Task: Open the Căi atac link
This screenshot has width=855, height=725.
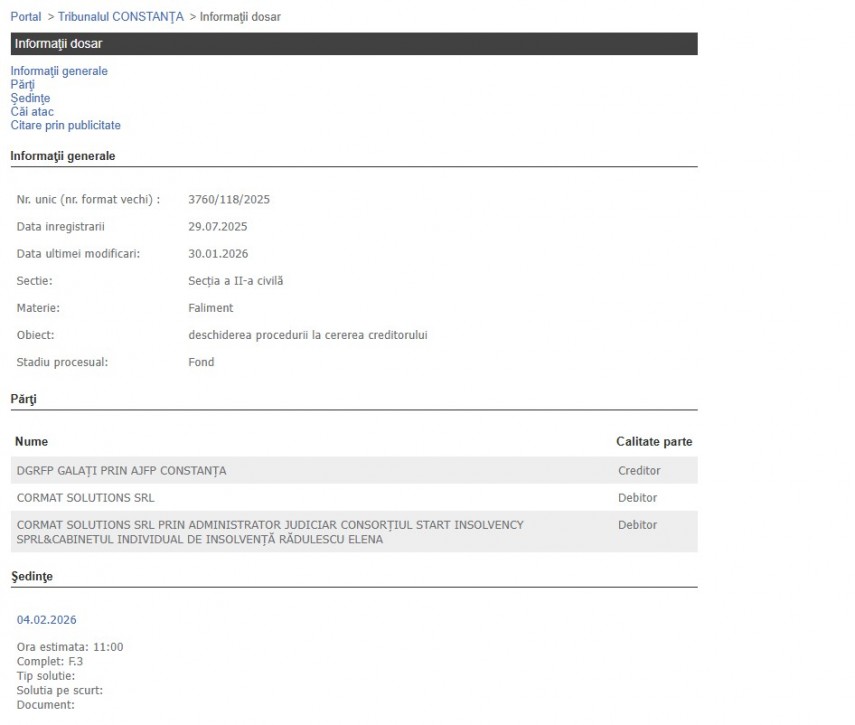Action: pos(32,112)
